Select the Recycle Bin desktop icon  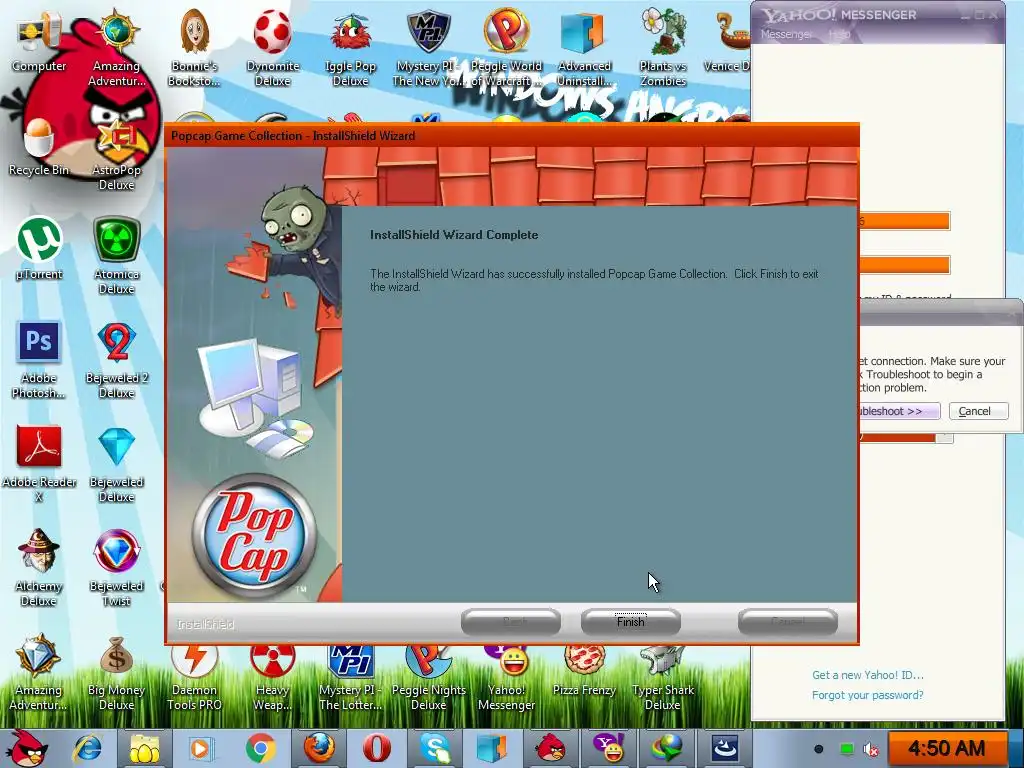pyautogui.click(x=39, y=147)
